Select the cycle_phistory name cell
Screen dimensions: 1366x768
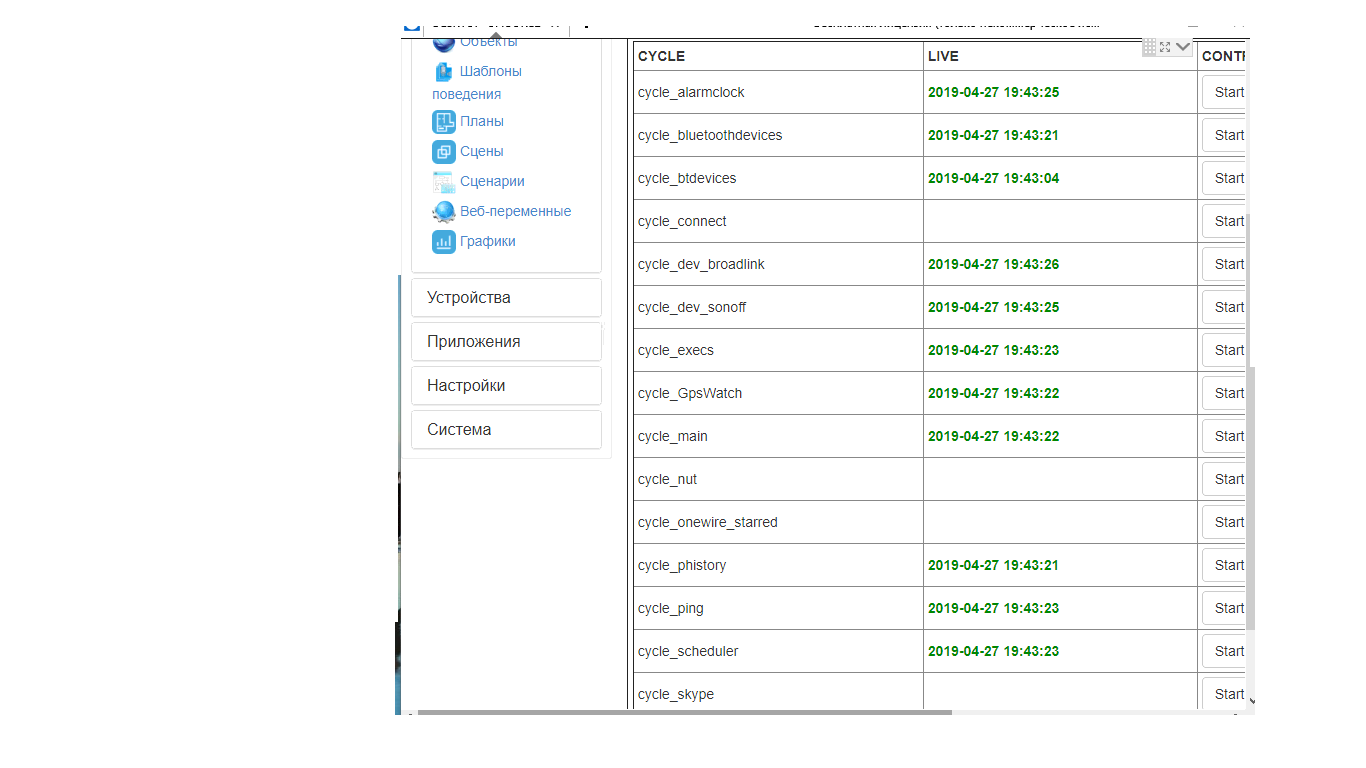pos(778,565)
